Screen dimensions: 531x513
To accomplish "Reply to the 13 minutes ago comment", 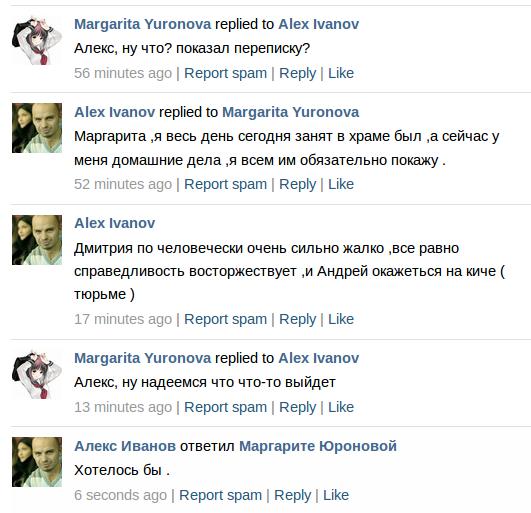I will 297,407.
